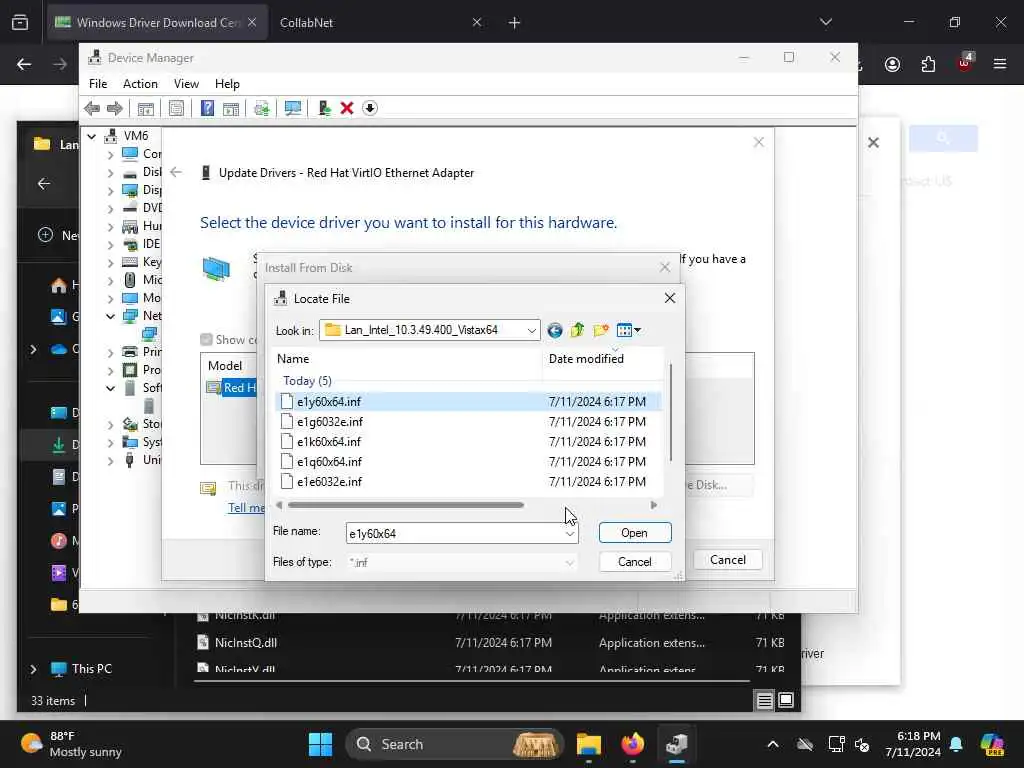Click the Back arrow in Device Manager toolbar
Viewport: 1024px width, 768px height.
point(92,108)
